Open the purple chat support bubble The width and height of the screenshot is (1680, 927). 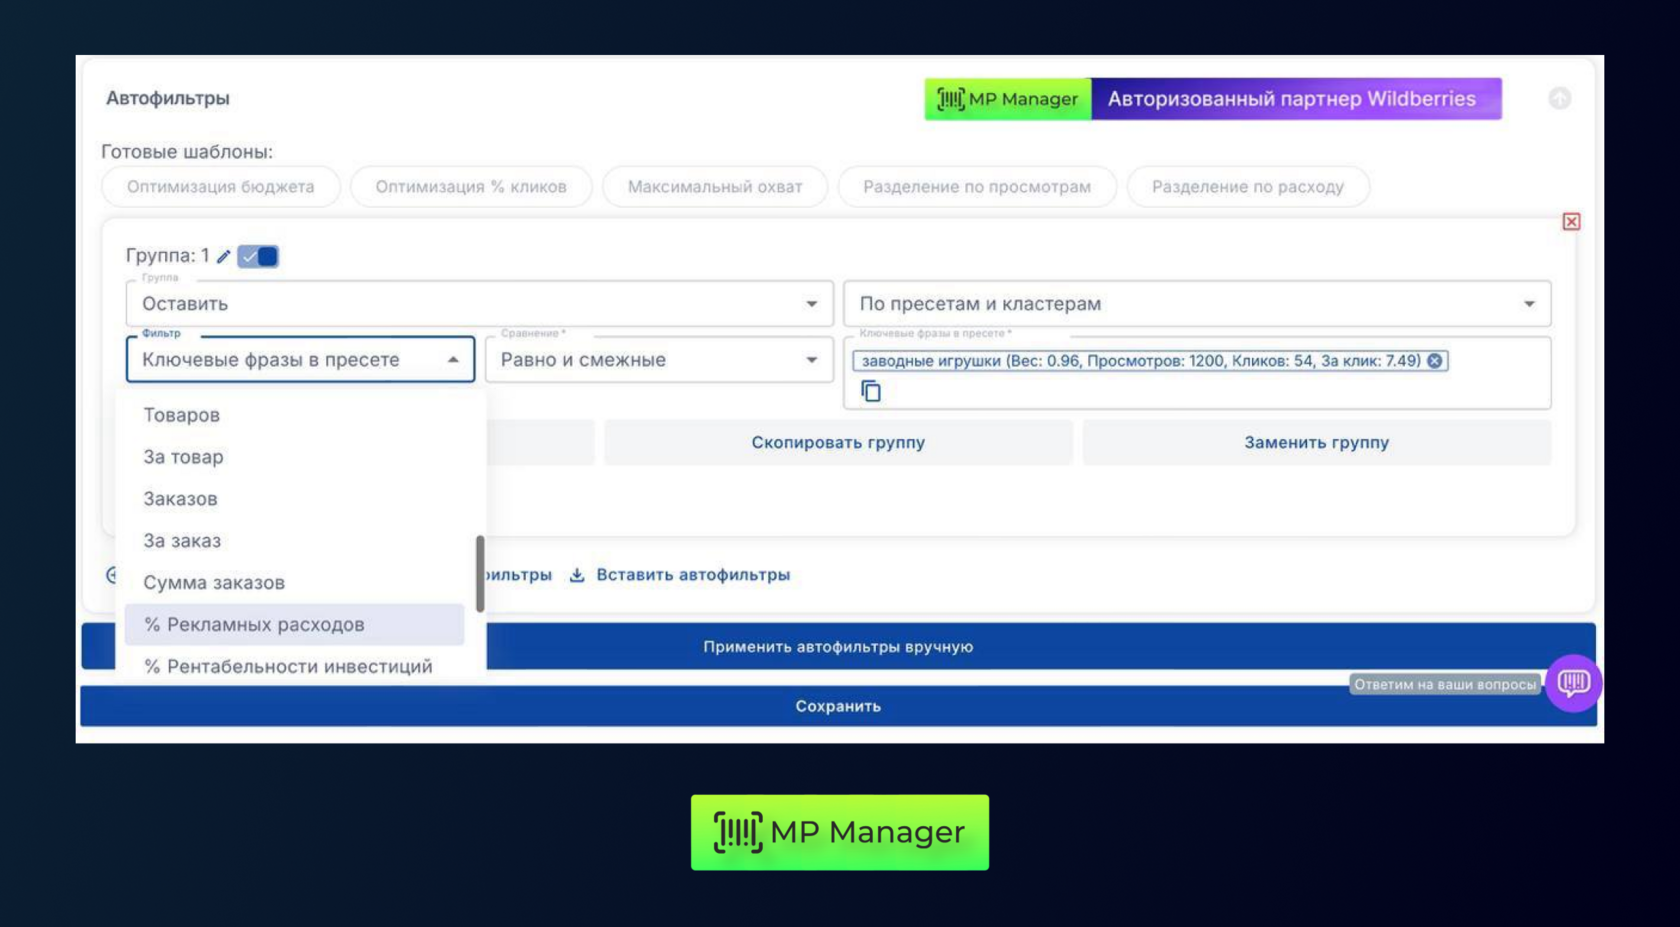point(1573,683)
